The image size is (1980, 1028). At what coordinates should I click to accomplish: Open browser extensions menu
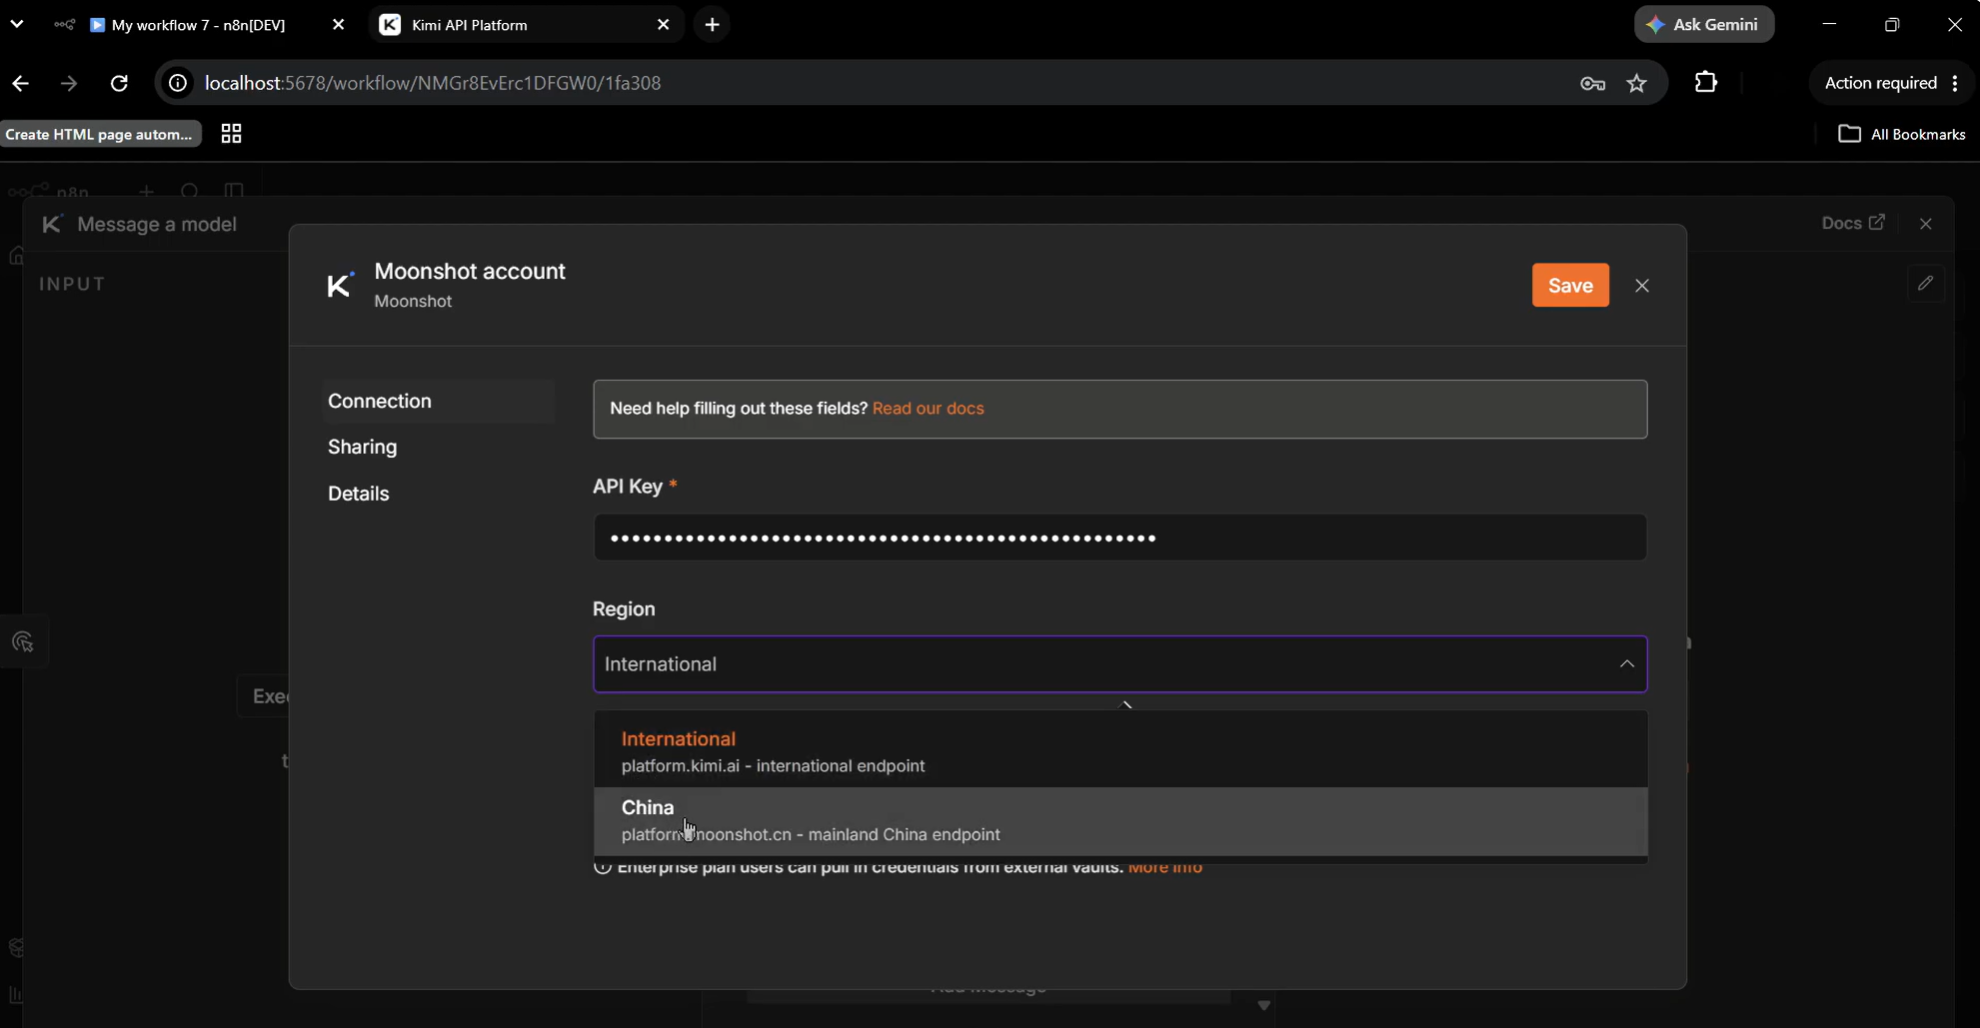pyautogui.click(x=1706, y=83)
